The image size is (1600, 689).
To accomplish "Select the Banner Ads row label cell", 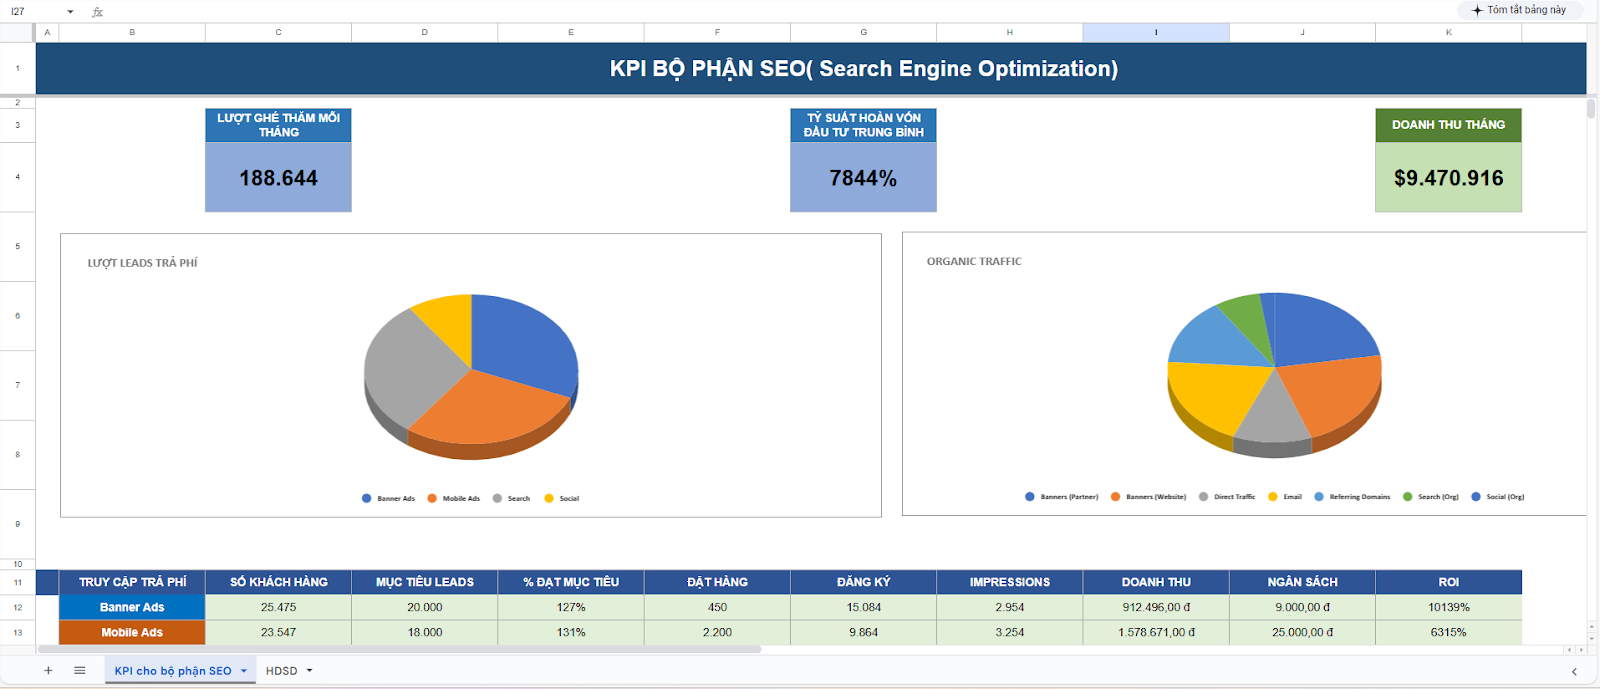I will click(132, 607).
